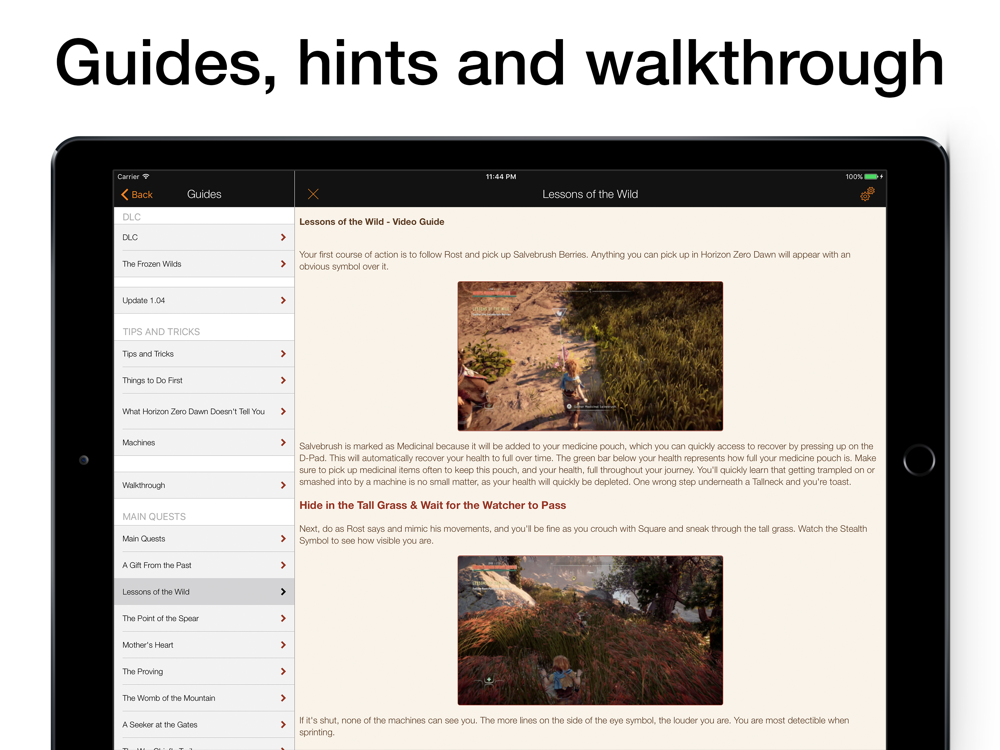Click the chevron beside Mother's Heart

[x=283, y=645]
